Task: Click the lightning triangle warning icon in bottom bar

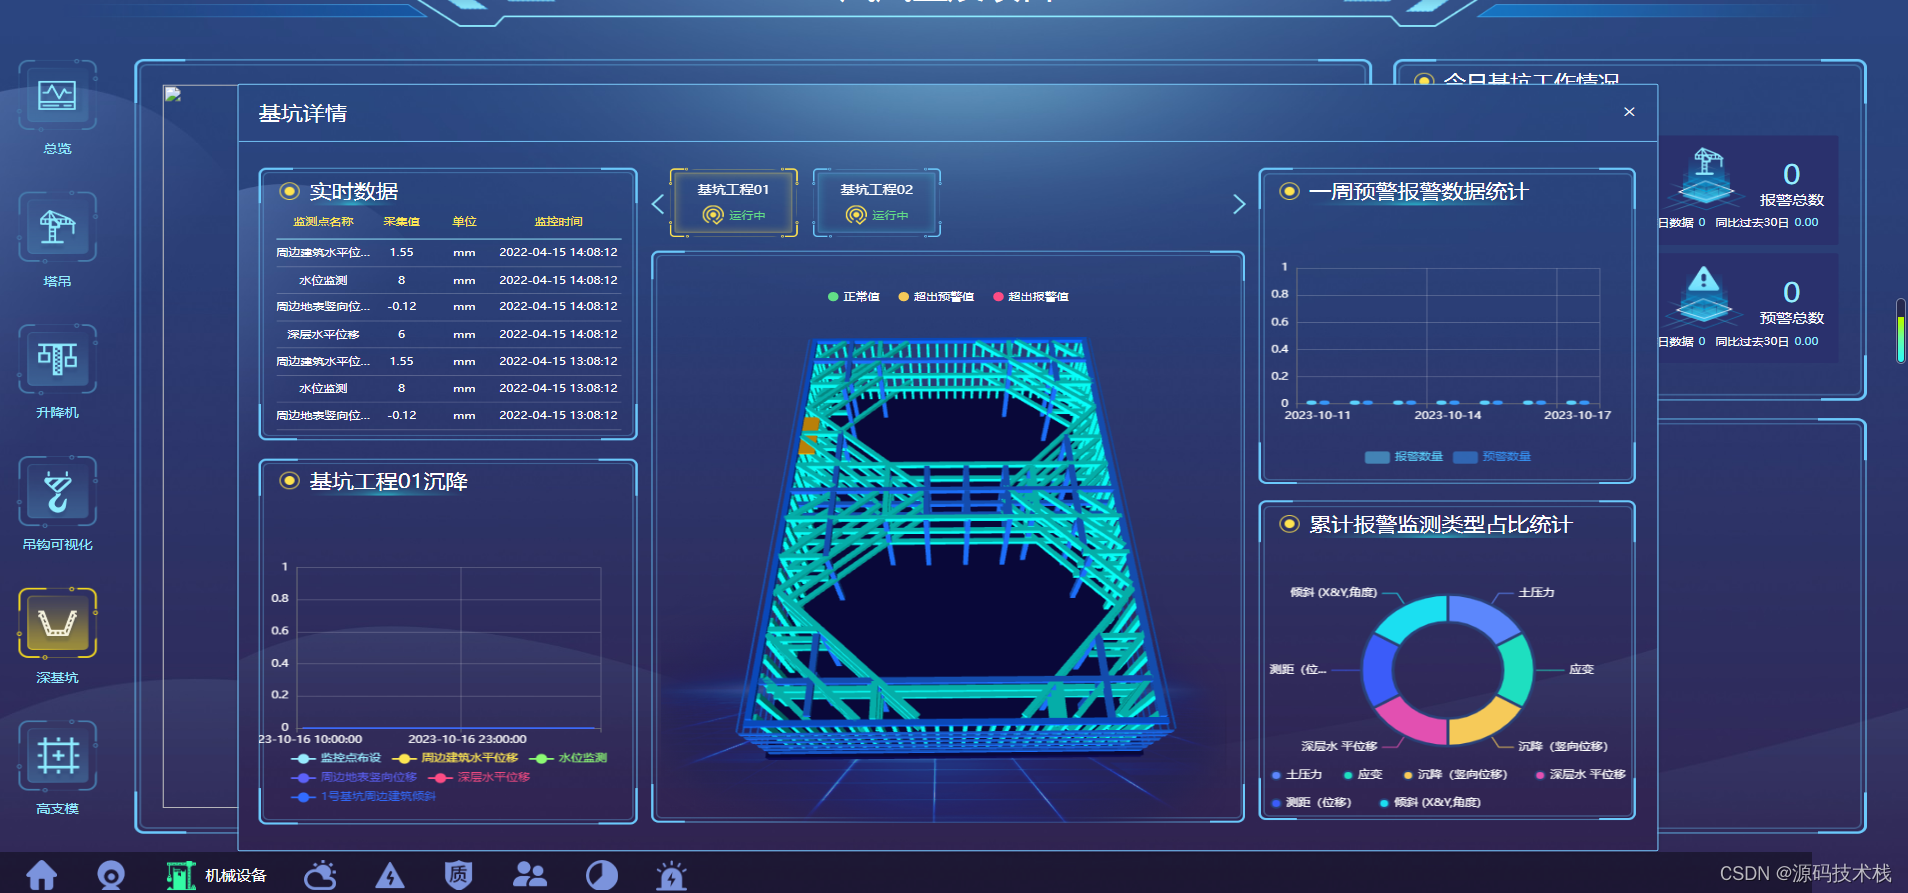Action: (x=390, y=877)
